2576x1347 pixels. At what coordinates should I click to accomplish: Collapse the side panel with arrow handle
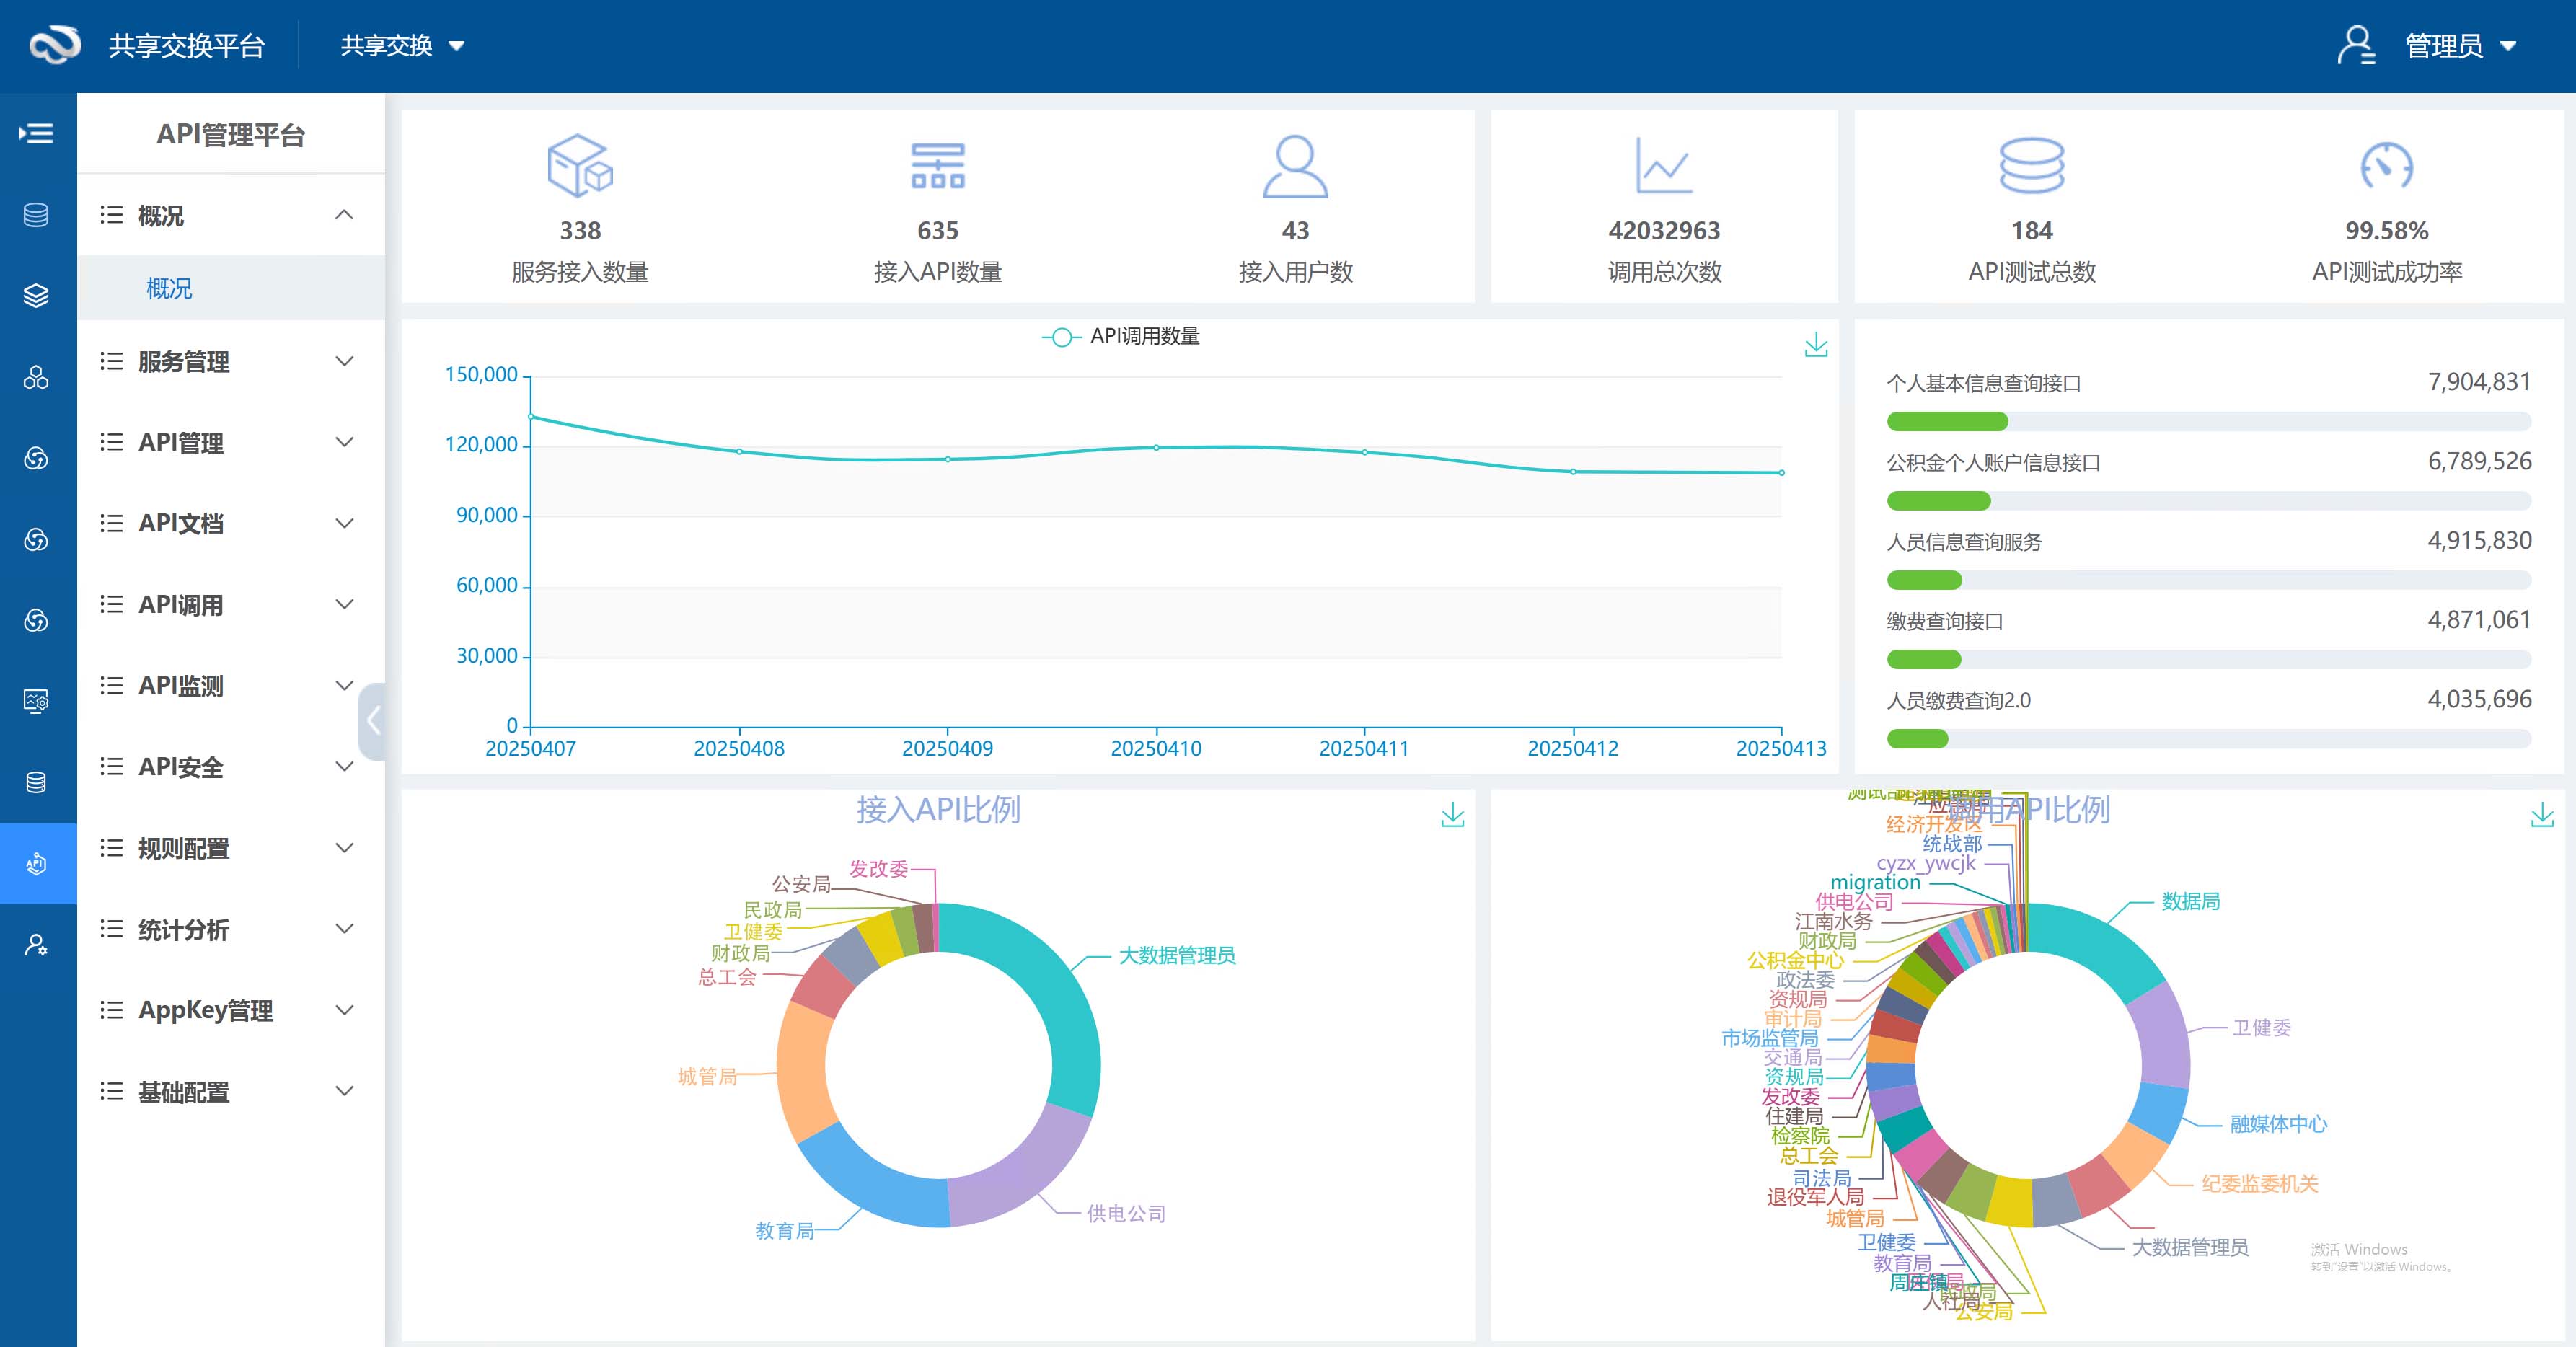372,720
